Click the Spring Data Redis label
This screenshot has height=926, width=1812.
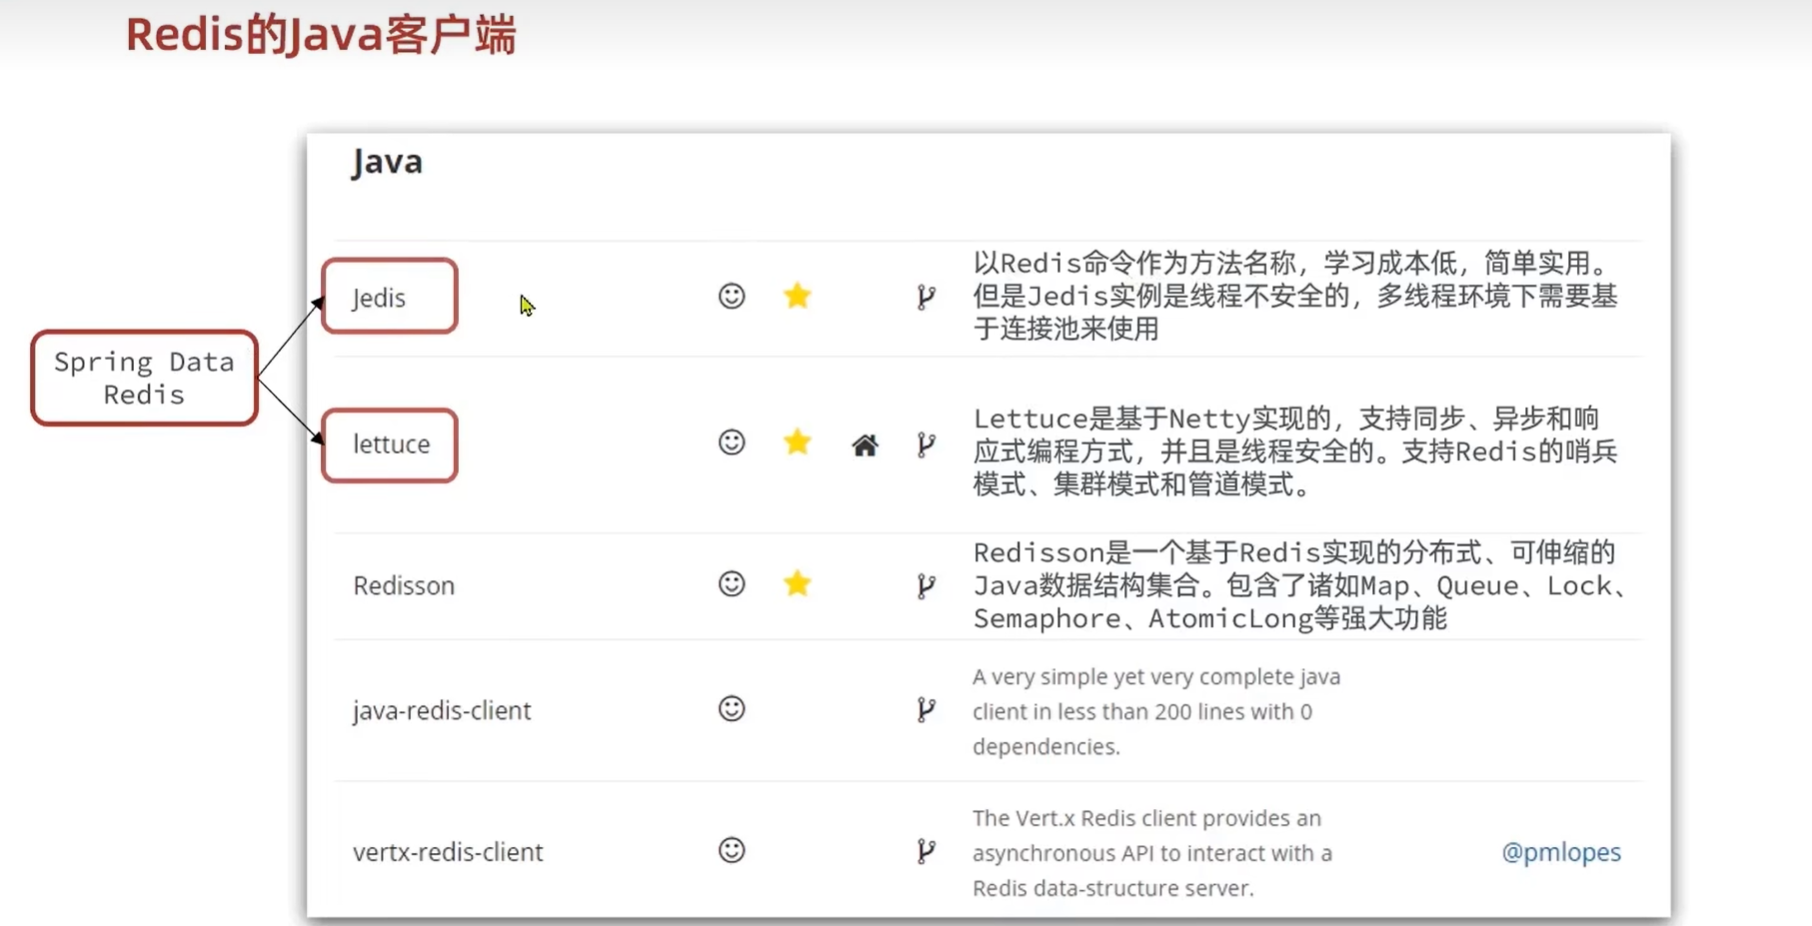[x=144, y=378]
